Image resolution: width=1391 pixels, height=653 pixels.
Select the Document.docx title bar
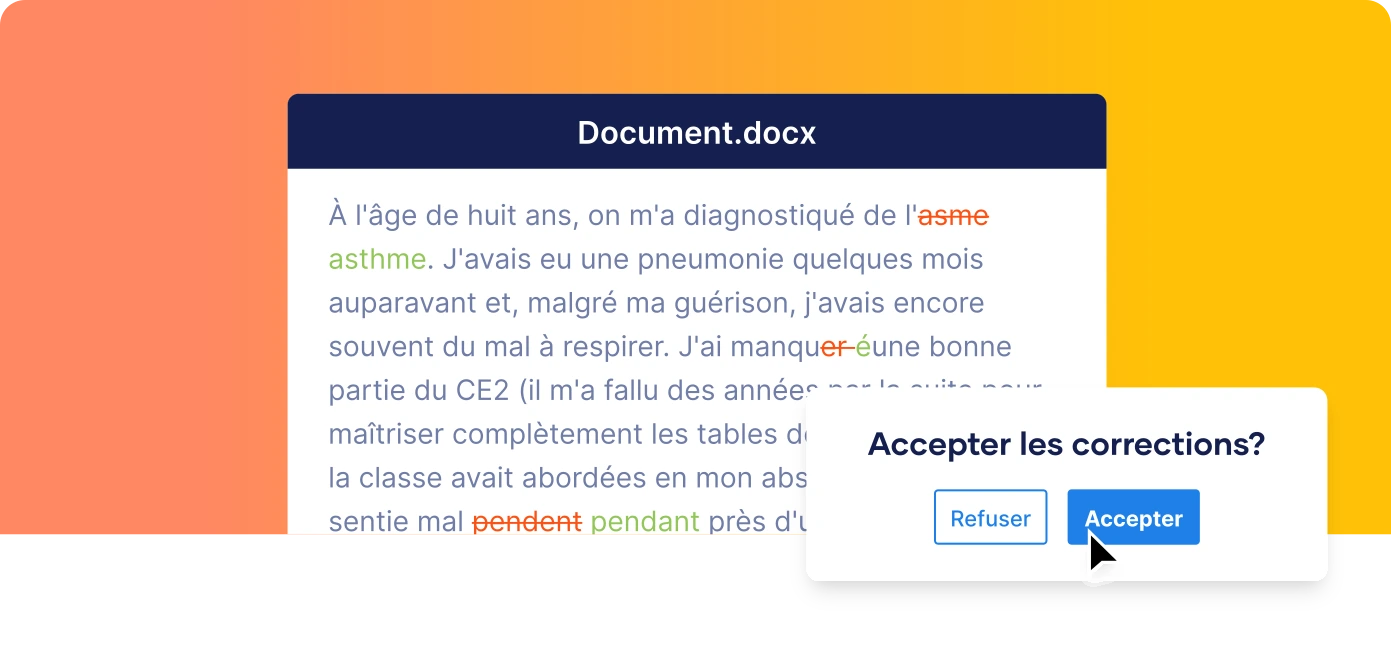click(697, 132)
